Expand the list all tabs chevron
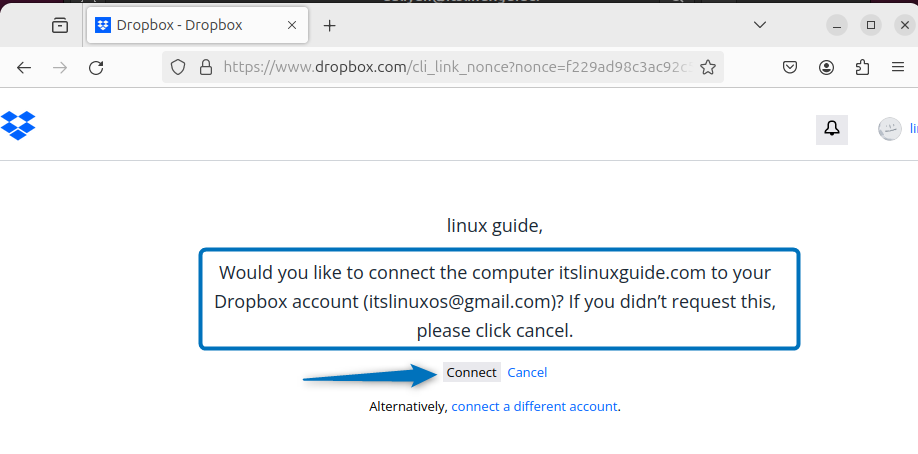Image resolution: width=918 pixels, height=454 pixels. pyautogui.click(x=760, y=24)
